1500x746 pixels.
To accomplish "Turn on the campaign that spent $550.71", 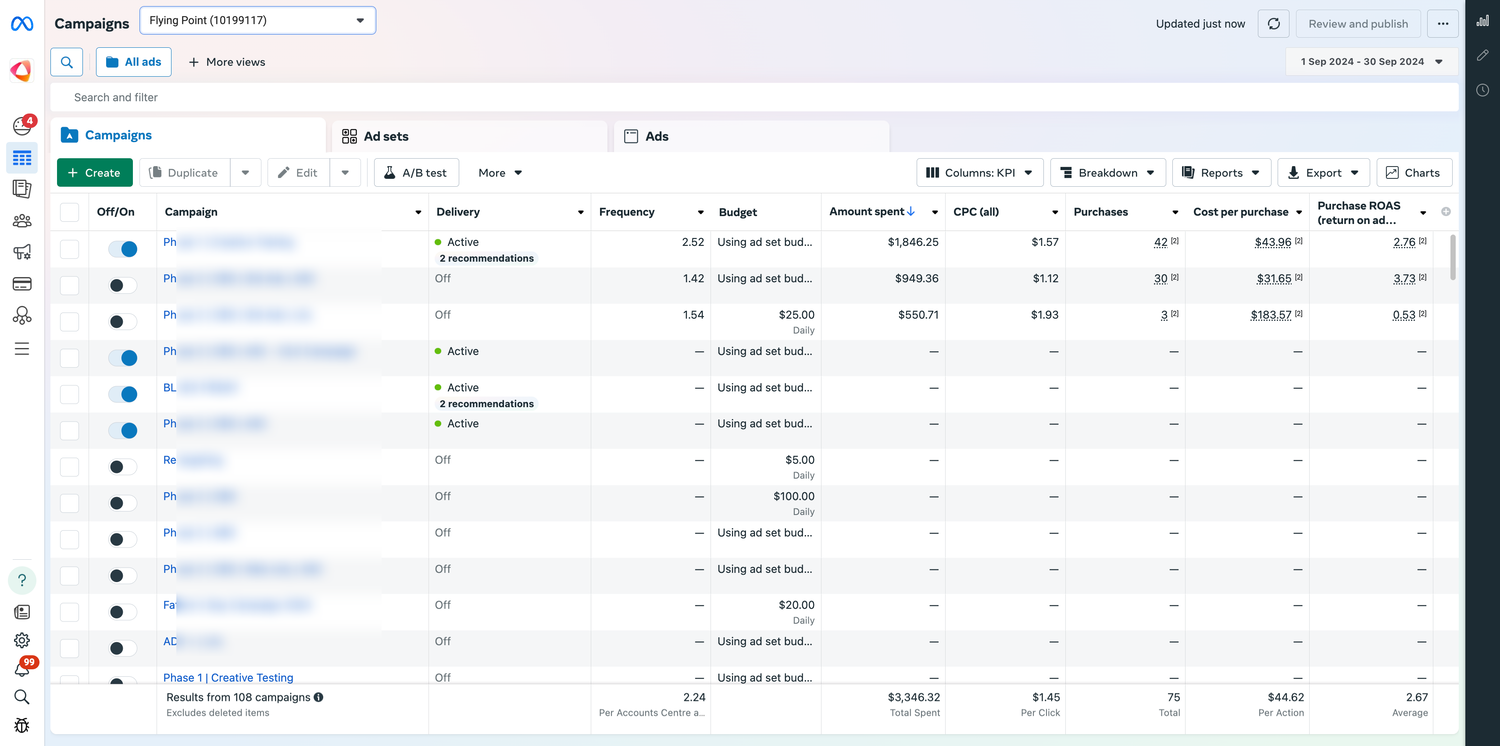I will click(x=123, y=322).
